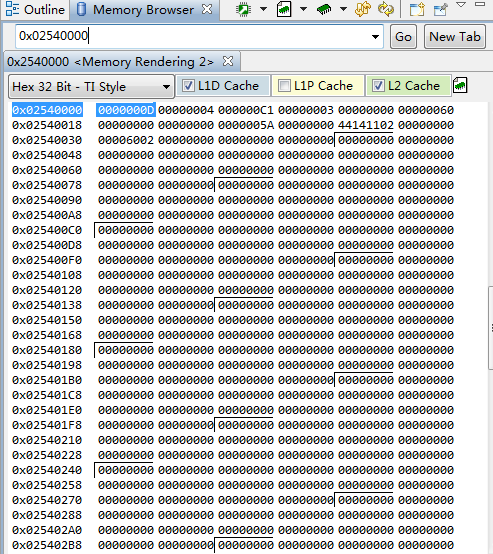The width and height of the screenshot is (493, 554).
Task: Select the address 0x02540180 row label
Action: (47, 350)
